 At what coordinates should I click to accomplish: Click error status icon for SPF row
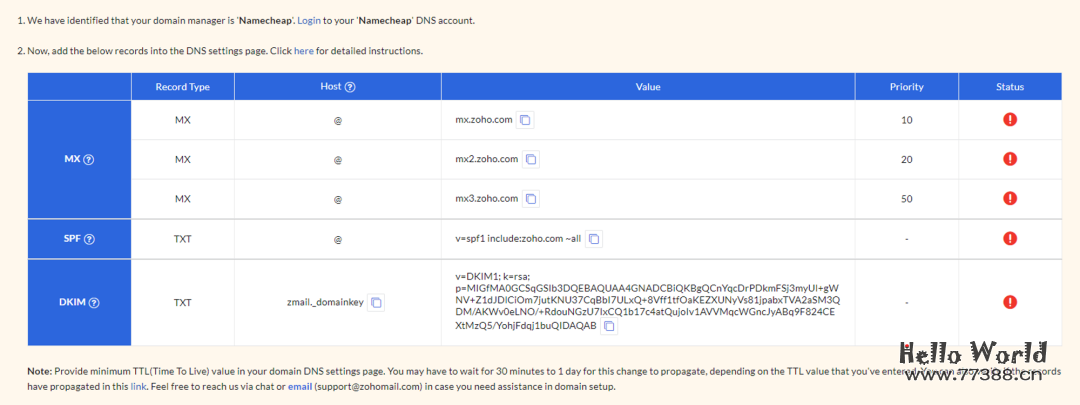tap(1009, 239)
